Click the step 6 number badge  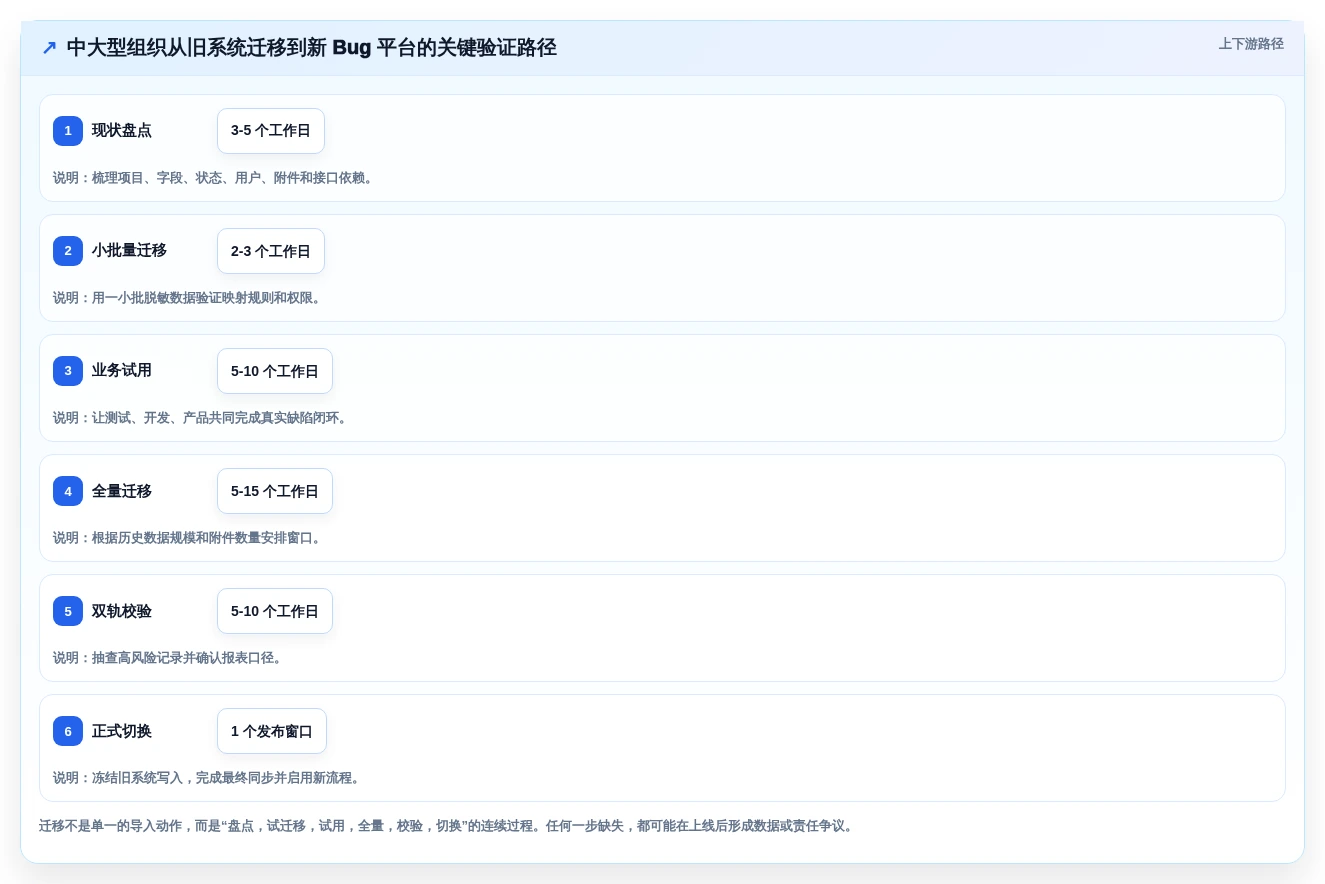coord(68,731)
